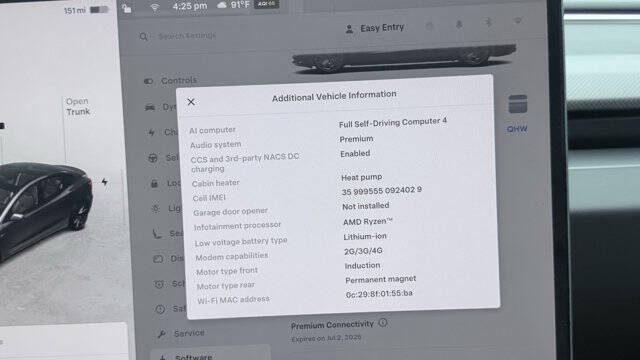640x360 pixels.
Task: Select the Easy Entry driver profile
Action: tap(382, 28)
